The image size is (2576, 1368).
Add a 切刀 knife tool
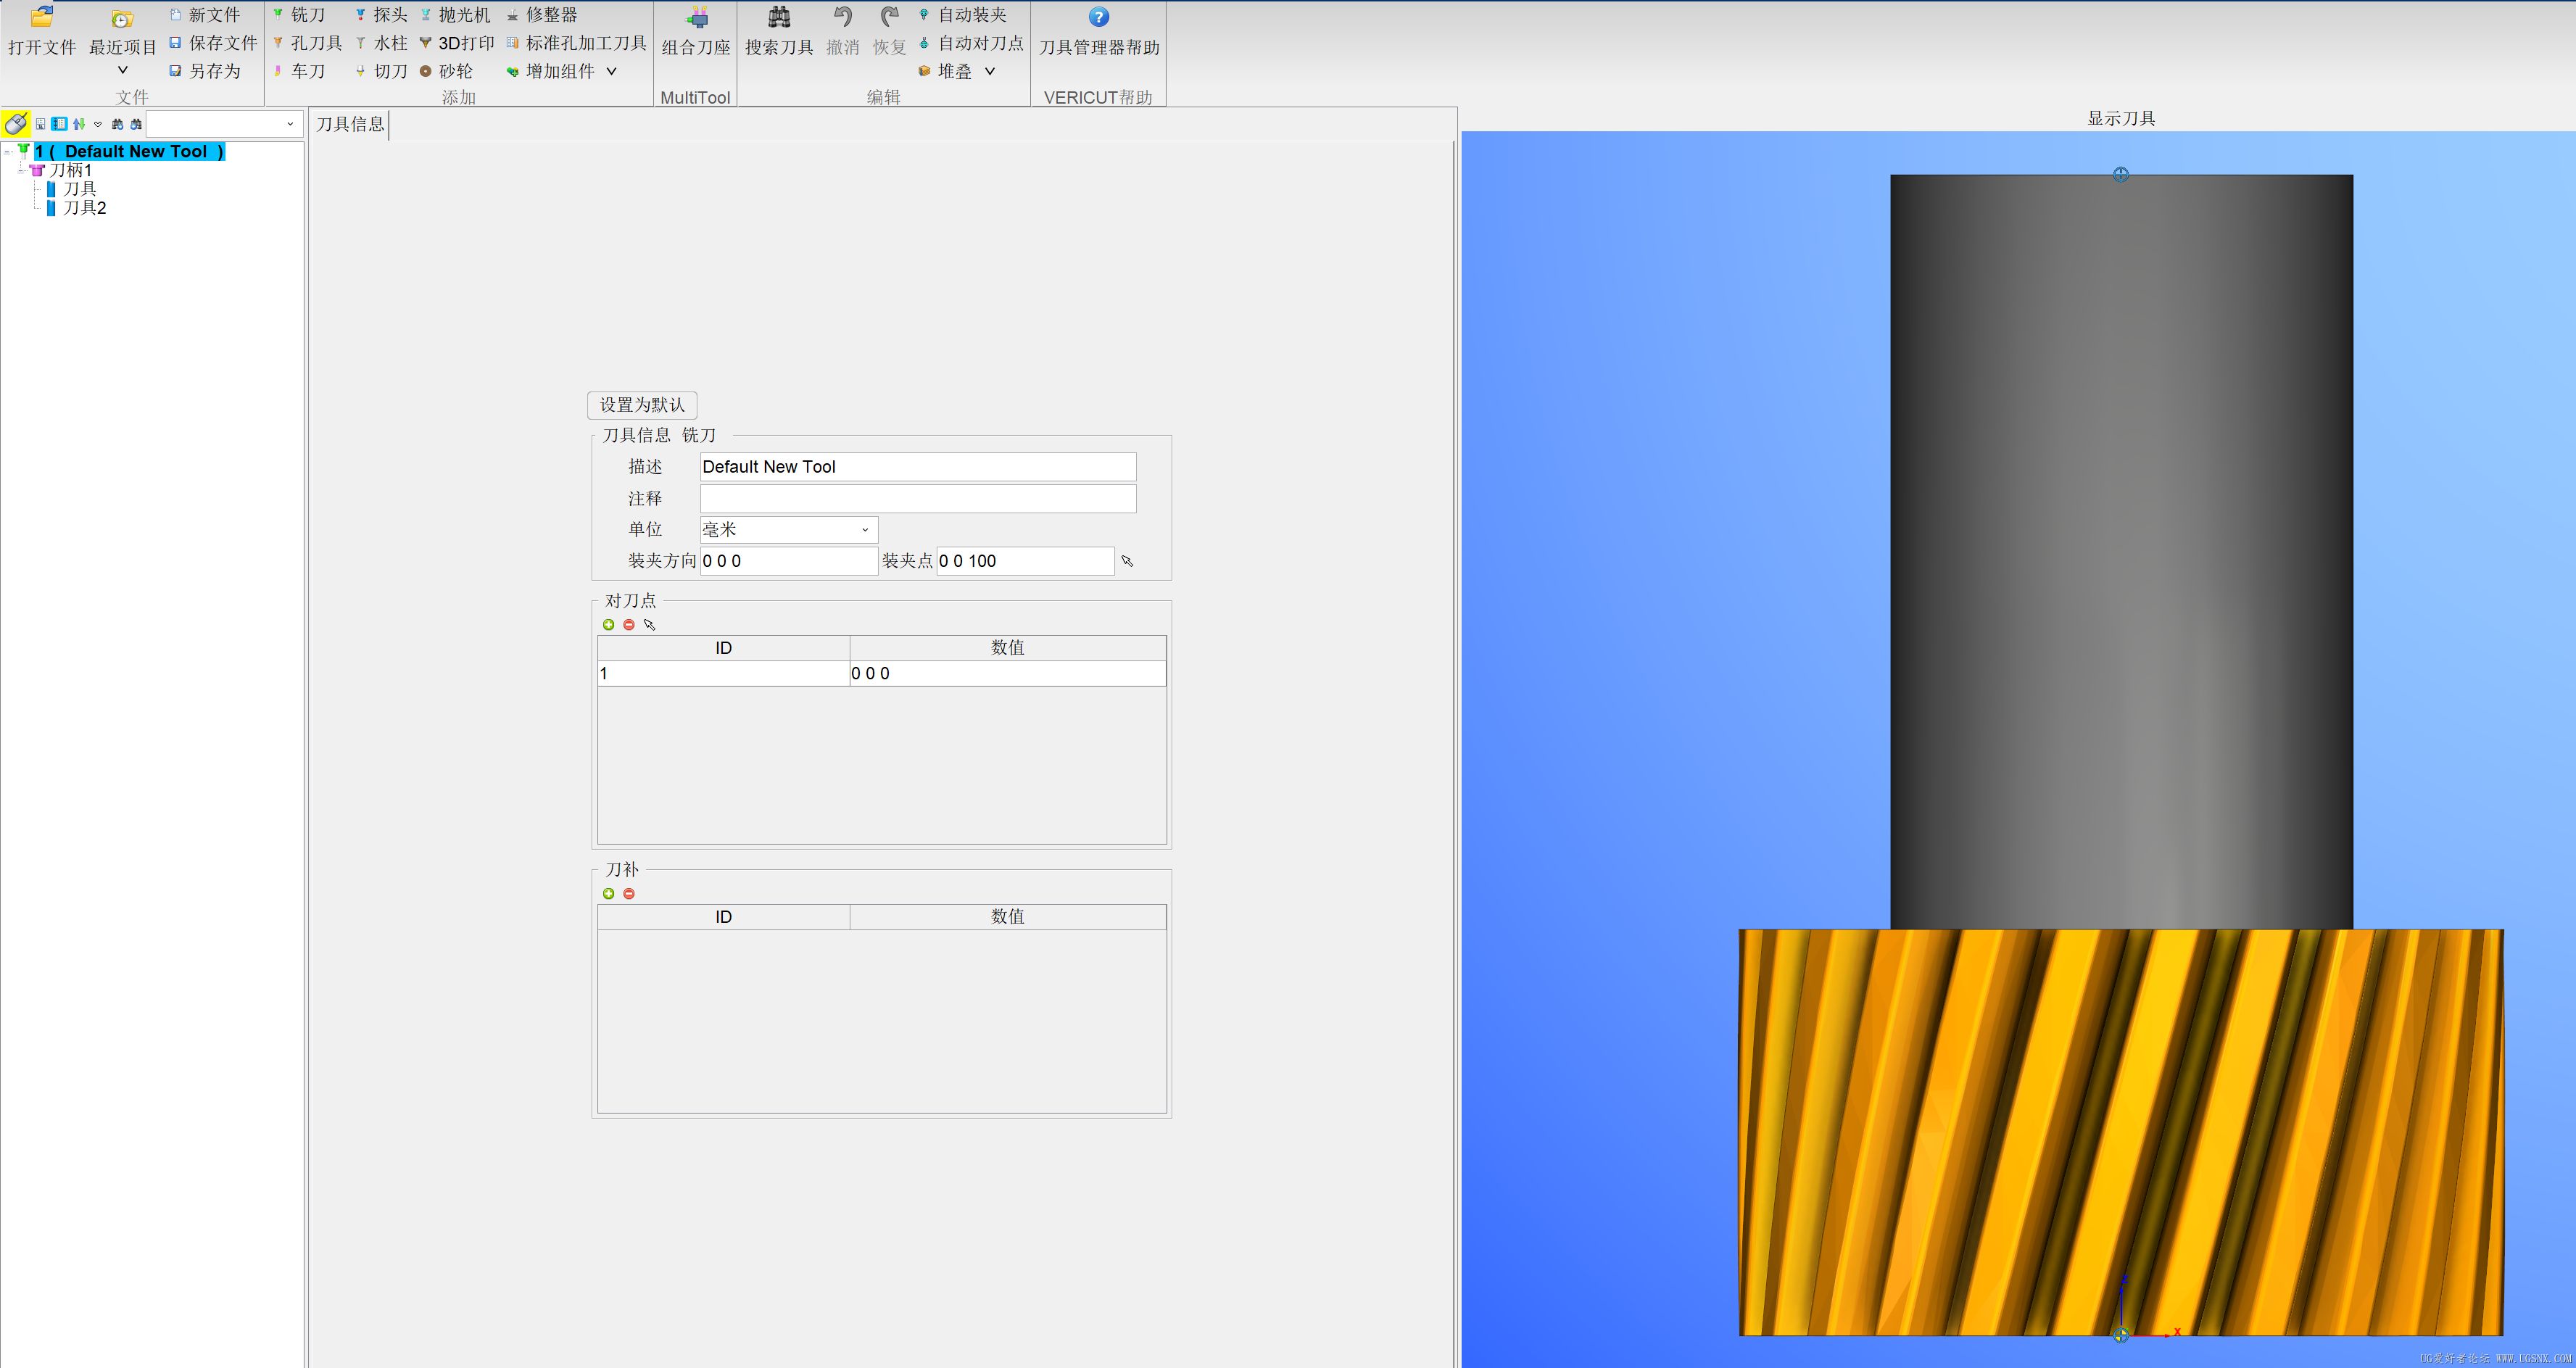[381, 71]
